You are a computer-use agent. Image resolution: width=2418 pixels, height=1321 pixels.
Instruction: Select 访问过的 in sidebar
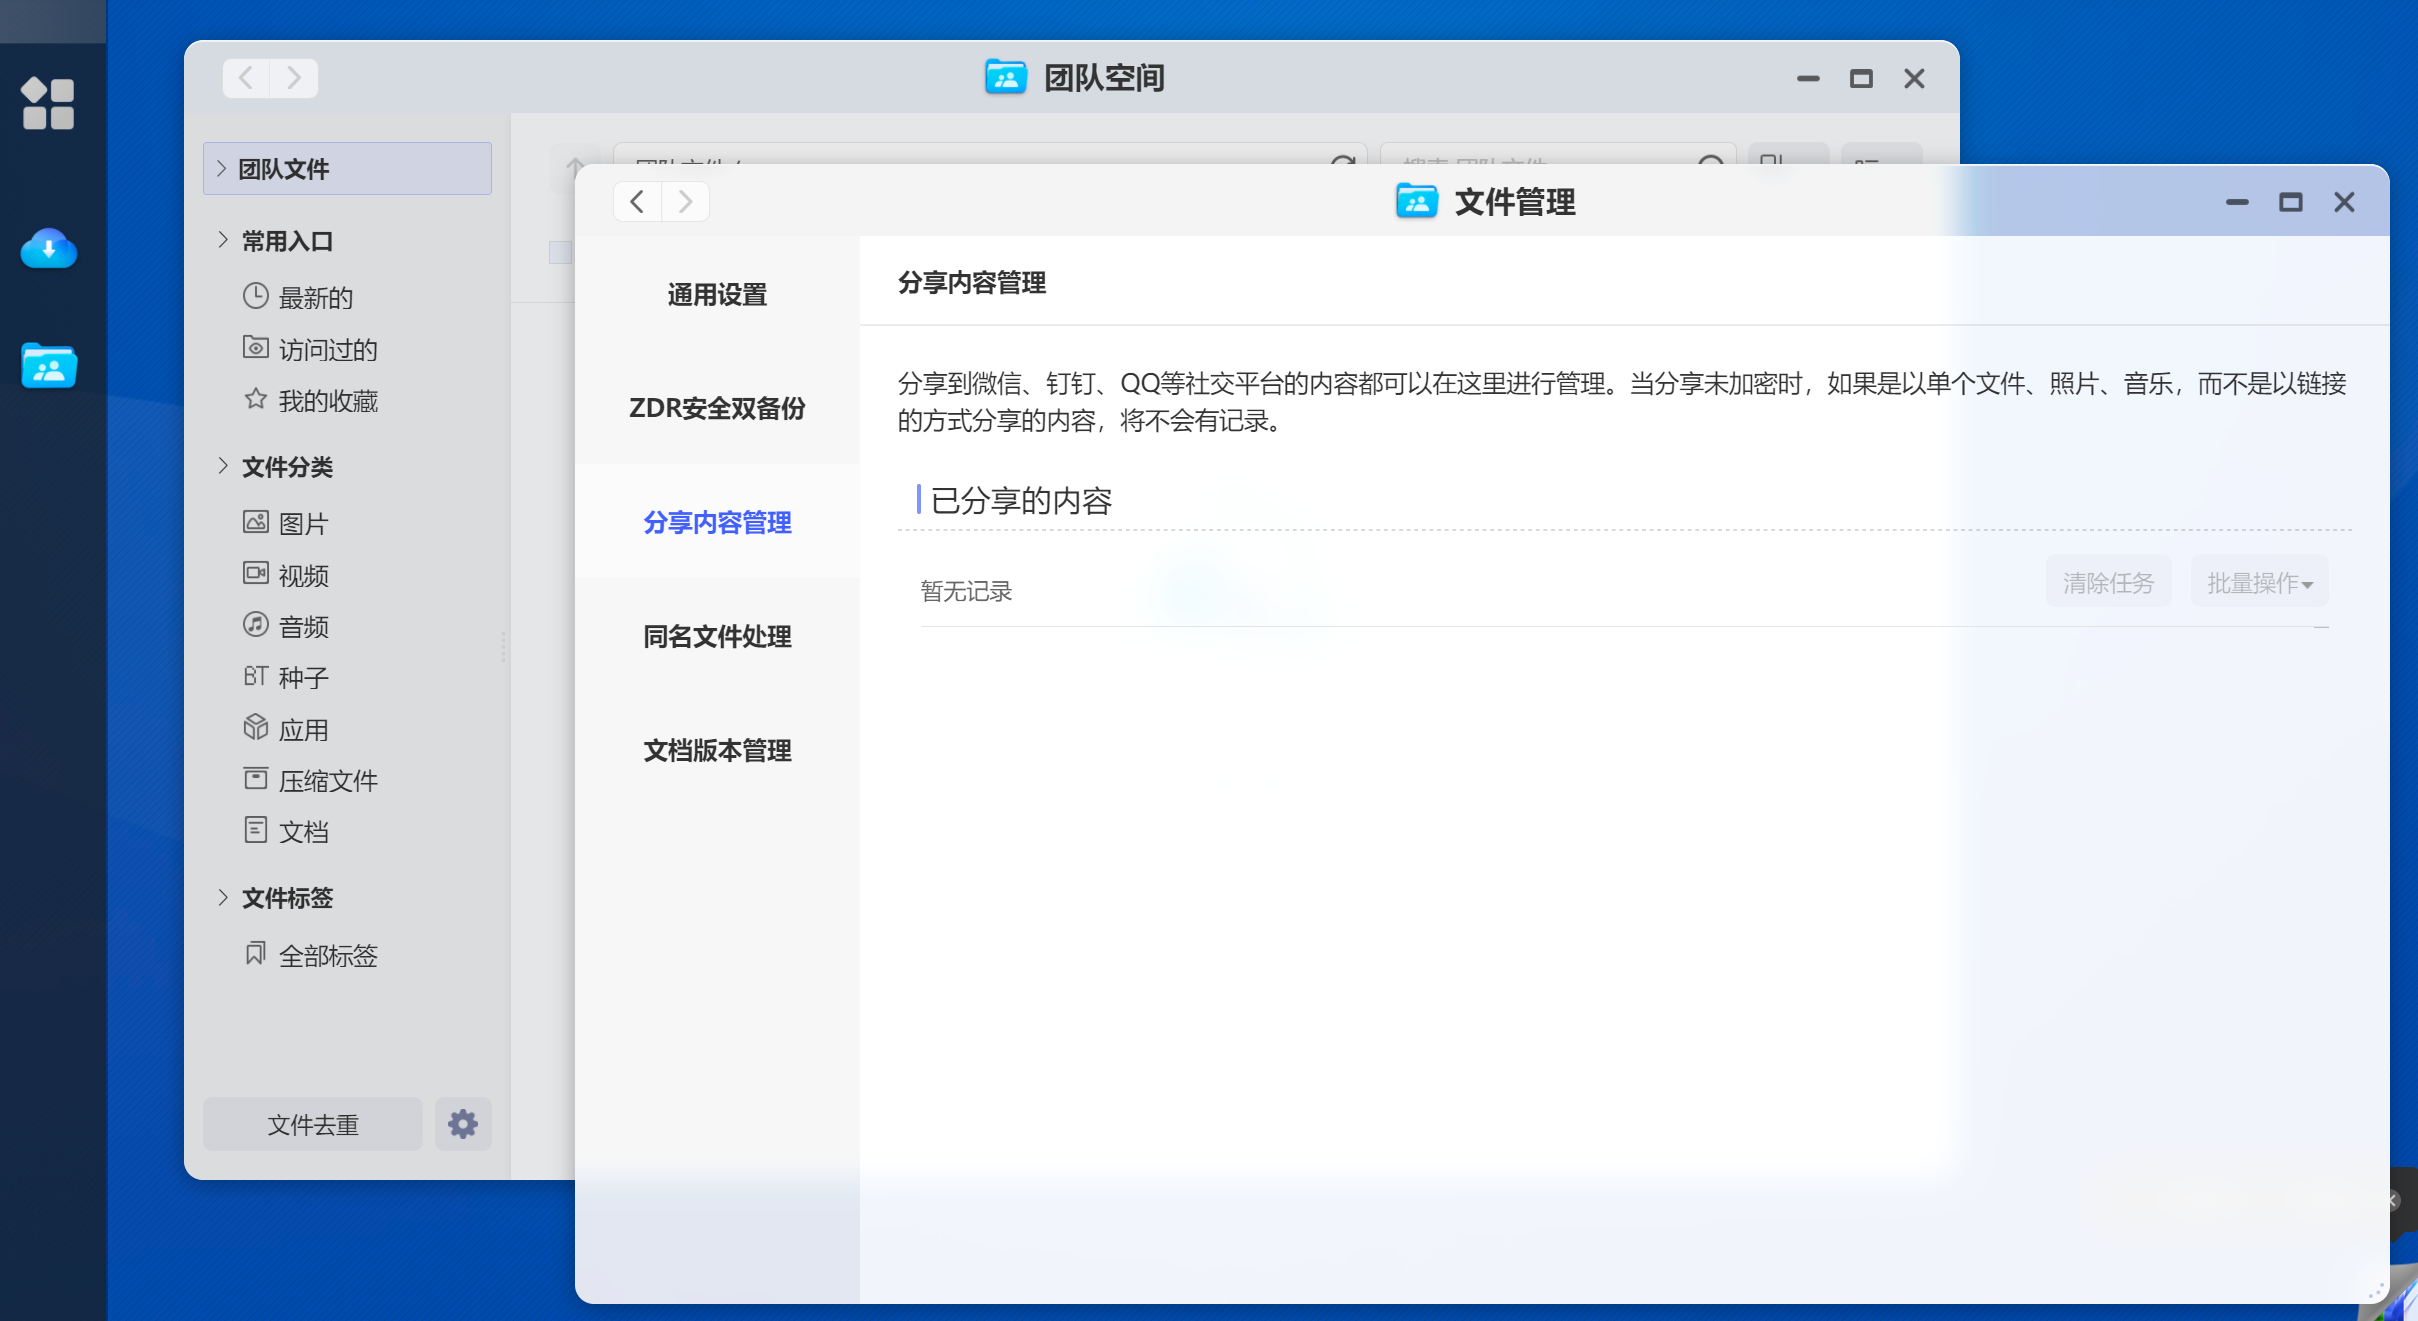(x=328, y=349)
